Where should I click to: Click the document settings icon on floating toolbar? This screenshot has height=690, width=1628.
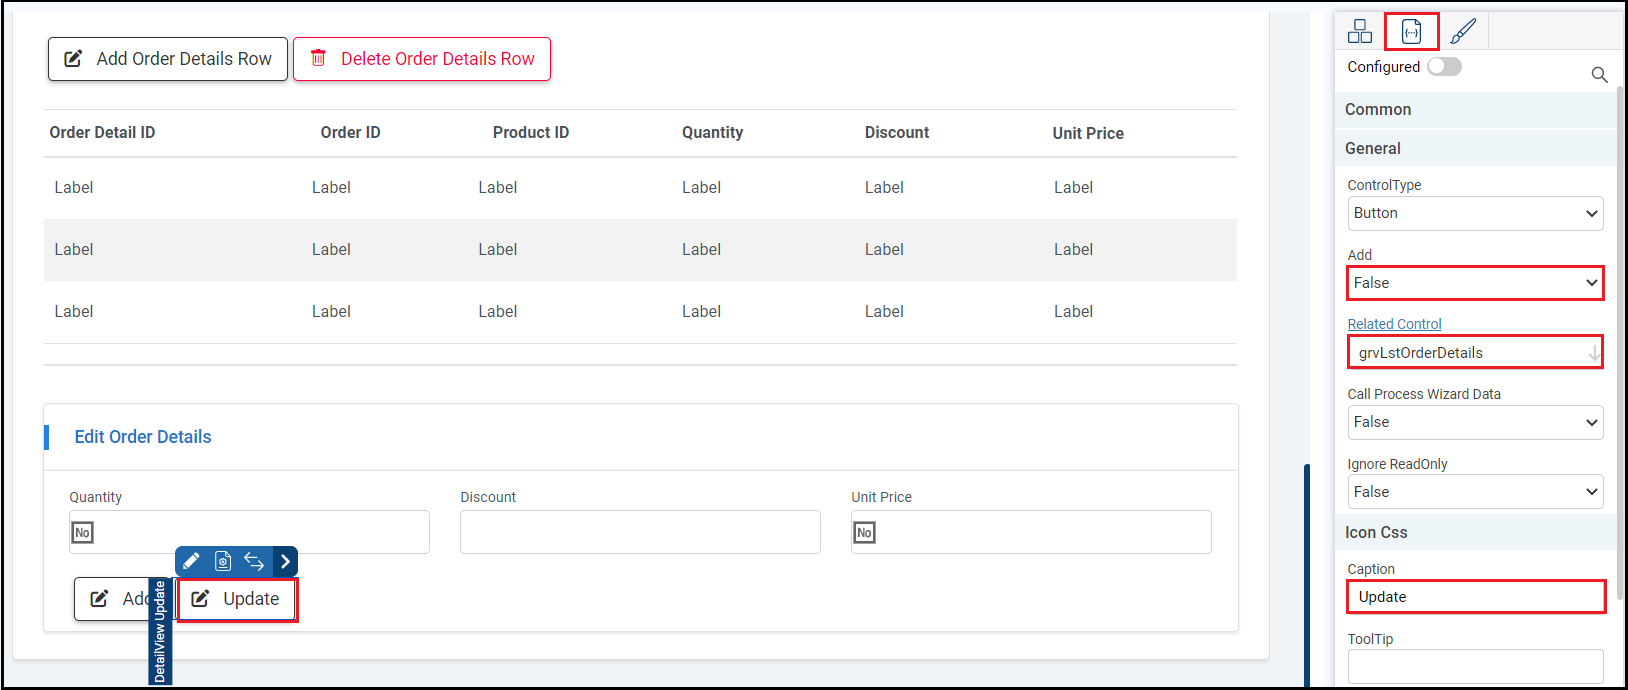223,561
